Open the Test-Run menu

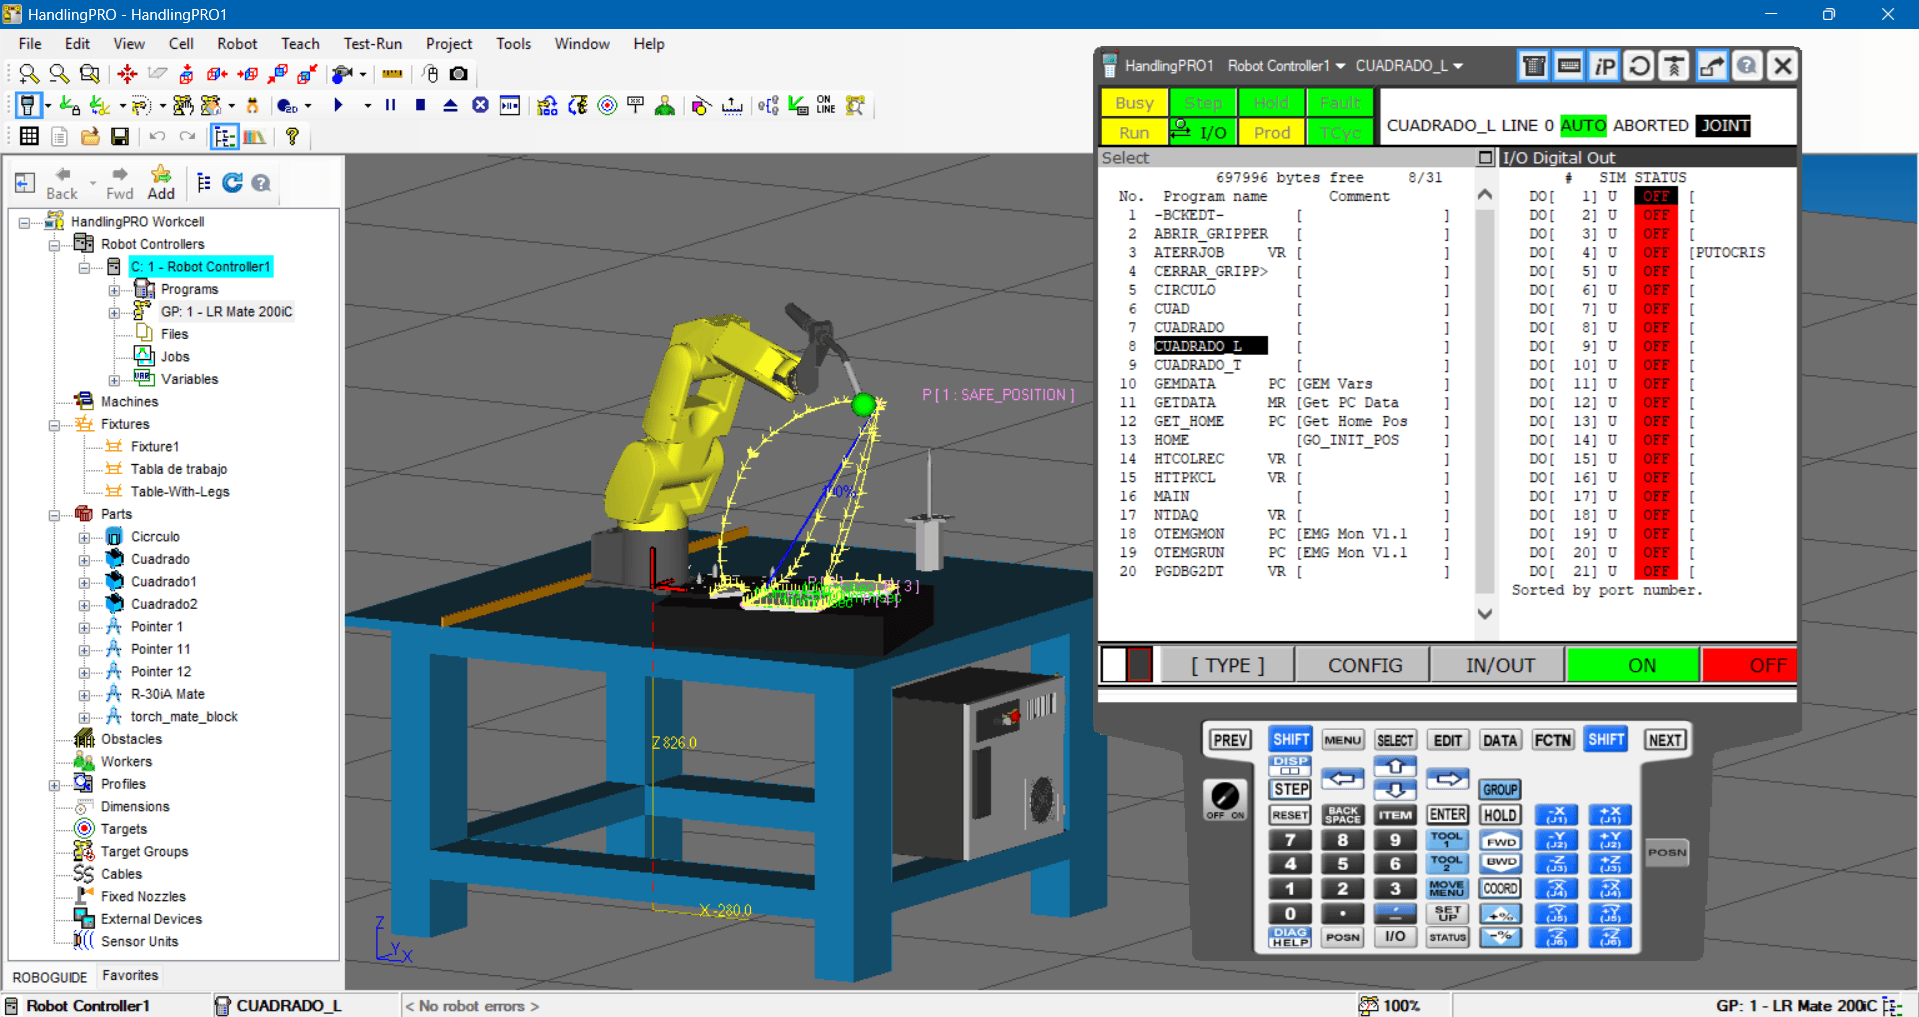pos(372,44)
